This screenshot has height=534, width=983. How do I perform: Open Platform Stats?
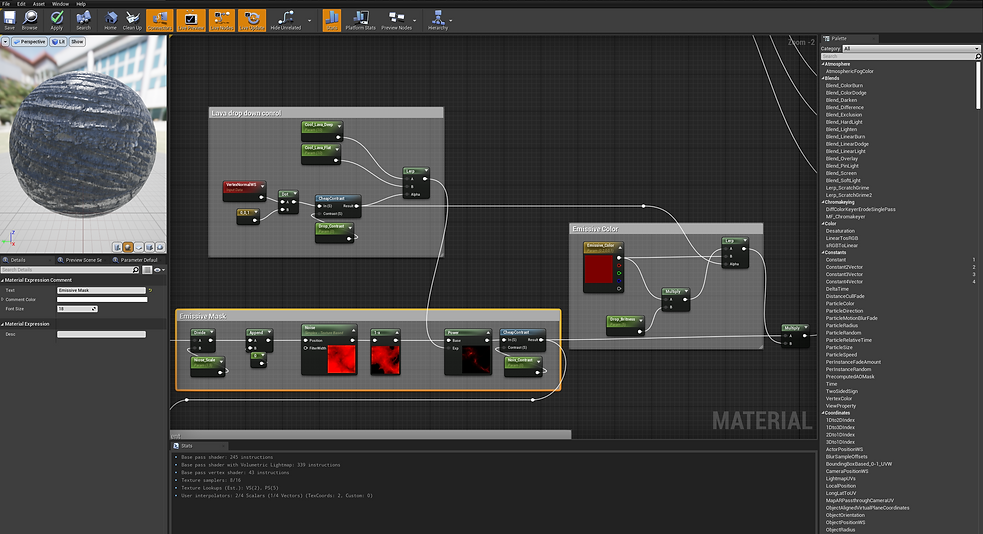[x=360, y=20]
